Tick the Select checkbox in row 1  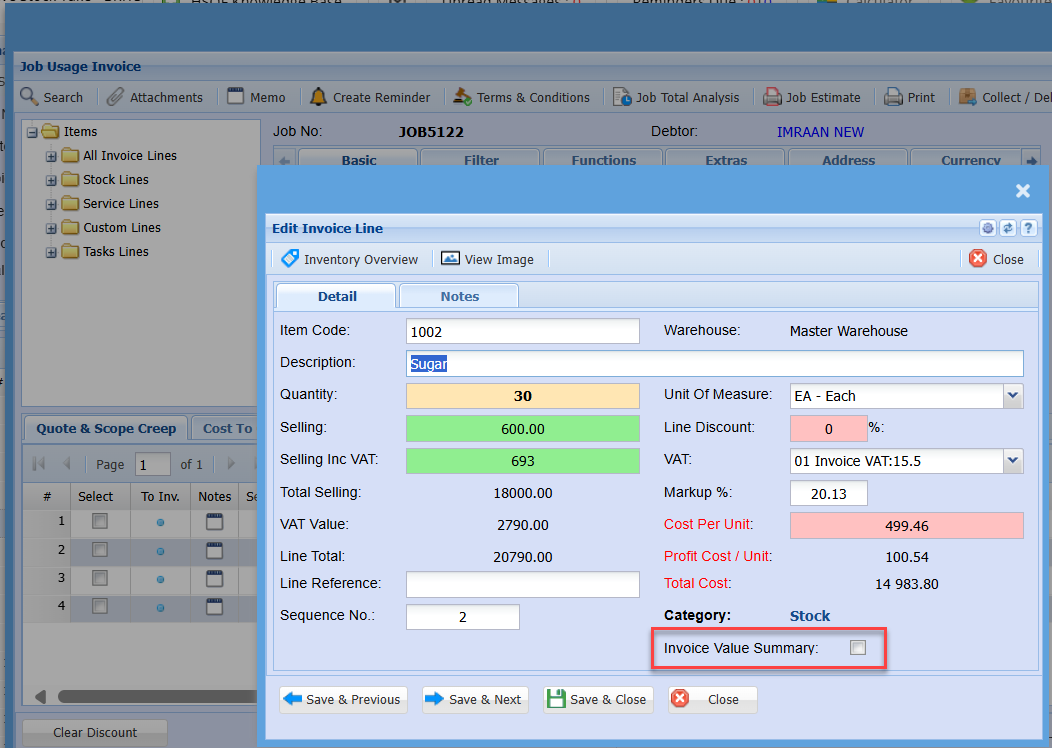(x=100, y=522)
